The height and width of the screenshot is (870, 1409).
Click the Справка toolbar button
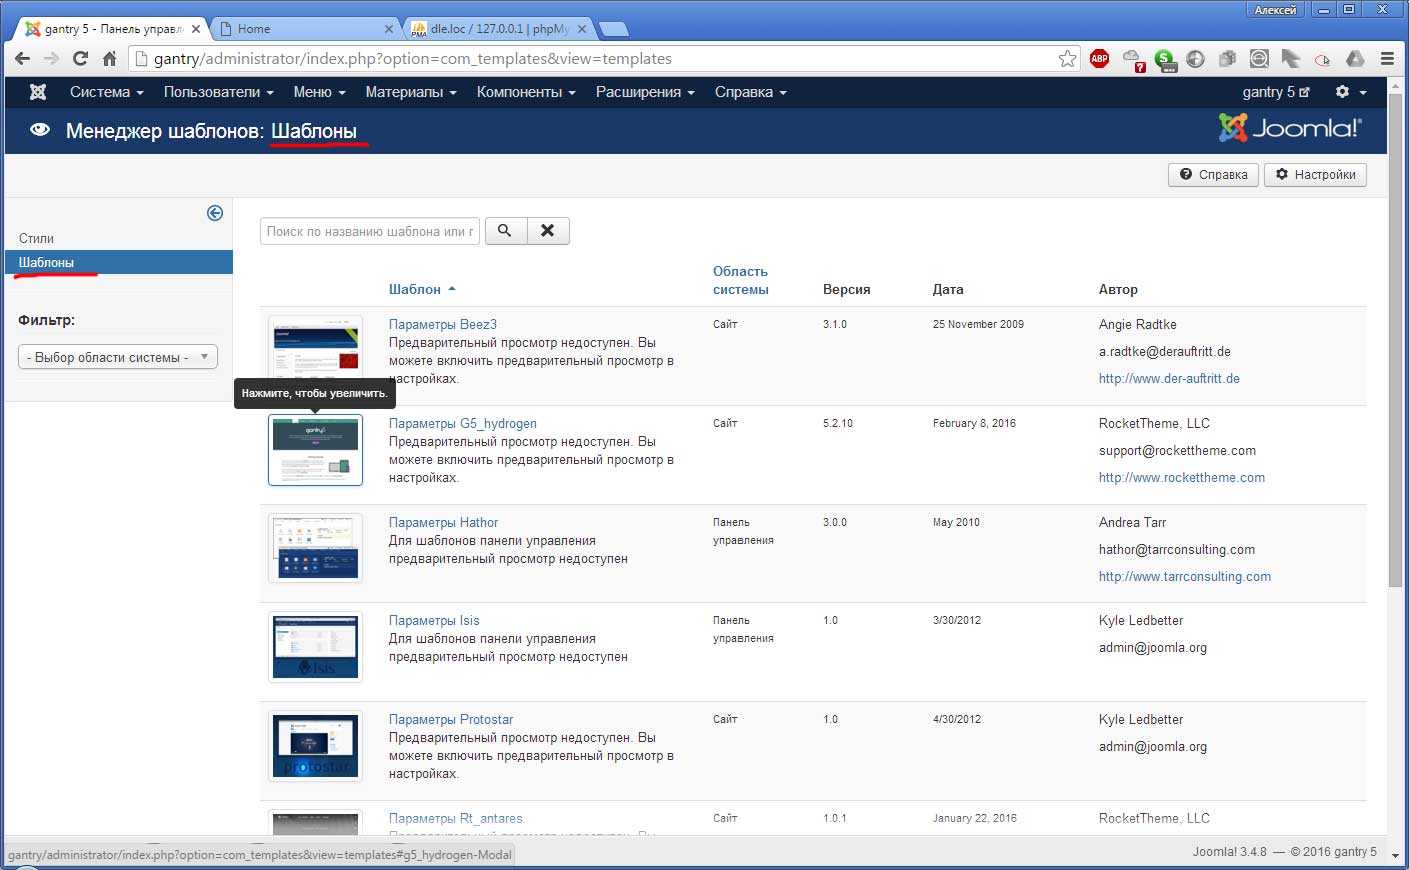(1213, 174)
